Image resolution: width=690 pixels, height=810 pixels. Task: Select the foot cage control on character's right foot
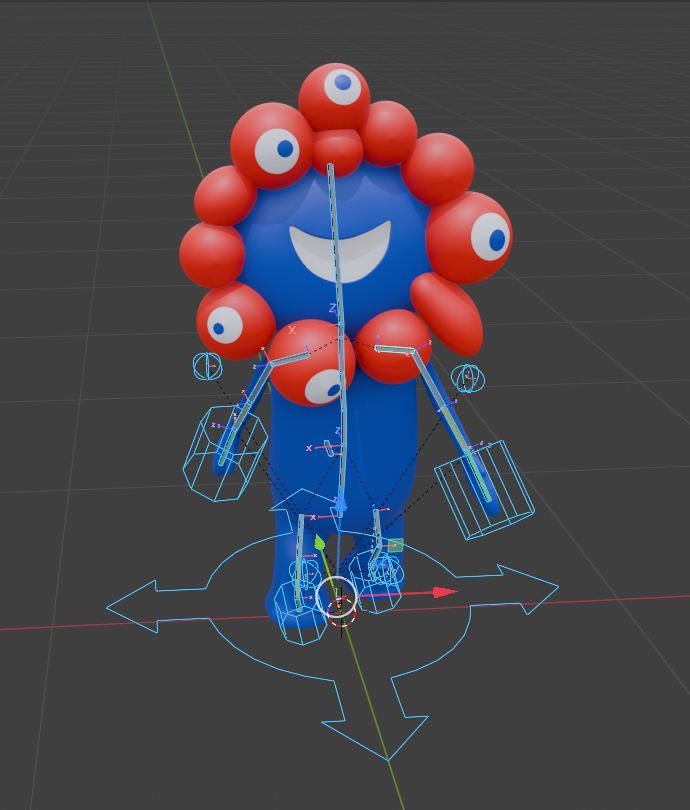point(300,613)
